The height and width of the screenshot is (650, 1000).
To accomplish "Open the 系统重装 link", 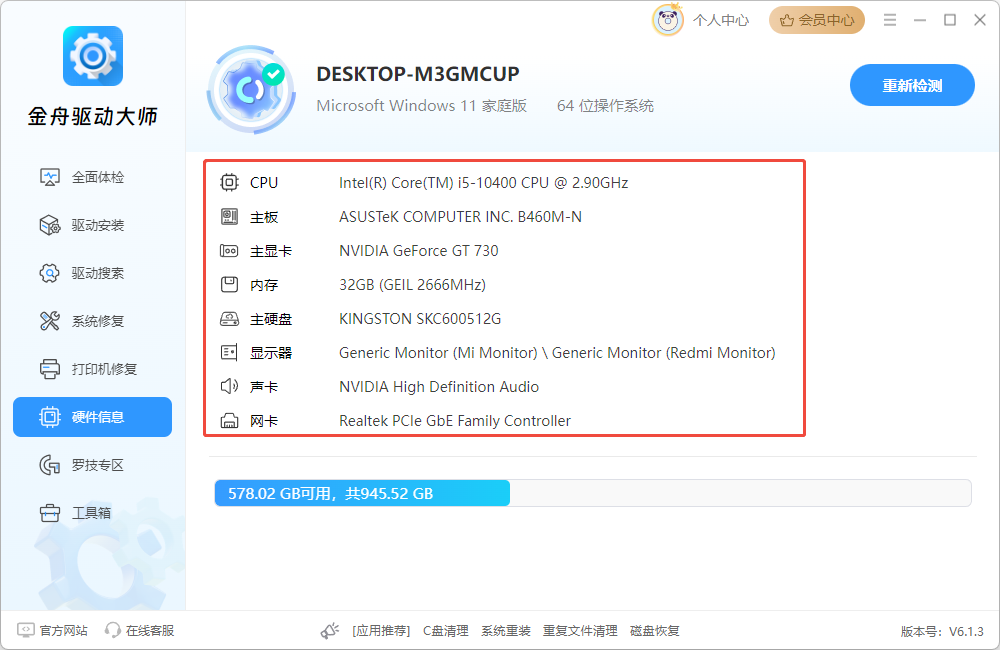I will (506, 631).
